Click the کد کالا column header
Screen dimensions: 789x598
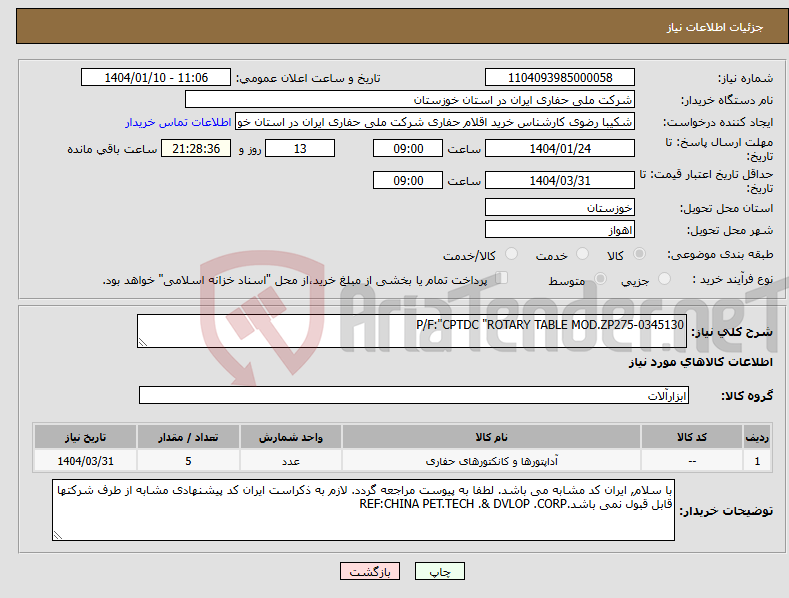tap(692, 437)
